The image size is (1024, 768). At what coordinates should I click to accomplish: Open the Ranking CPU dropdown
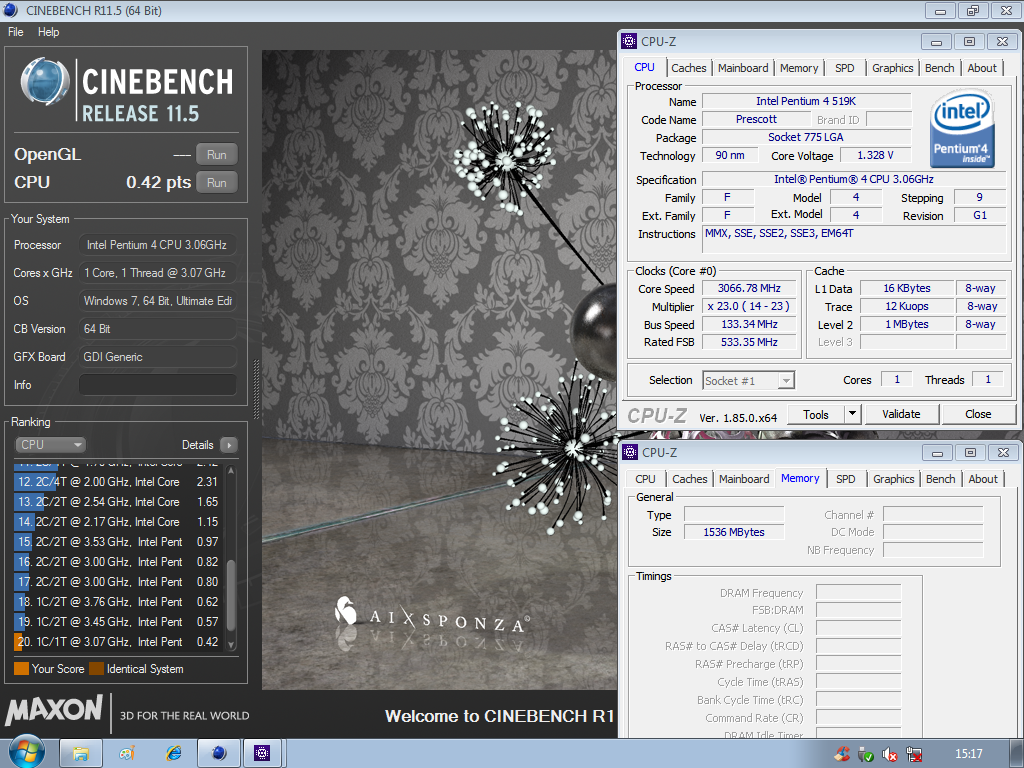[50, 445]
